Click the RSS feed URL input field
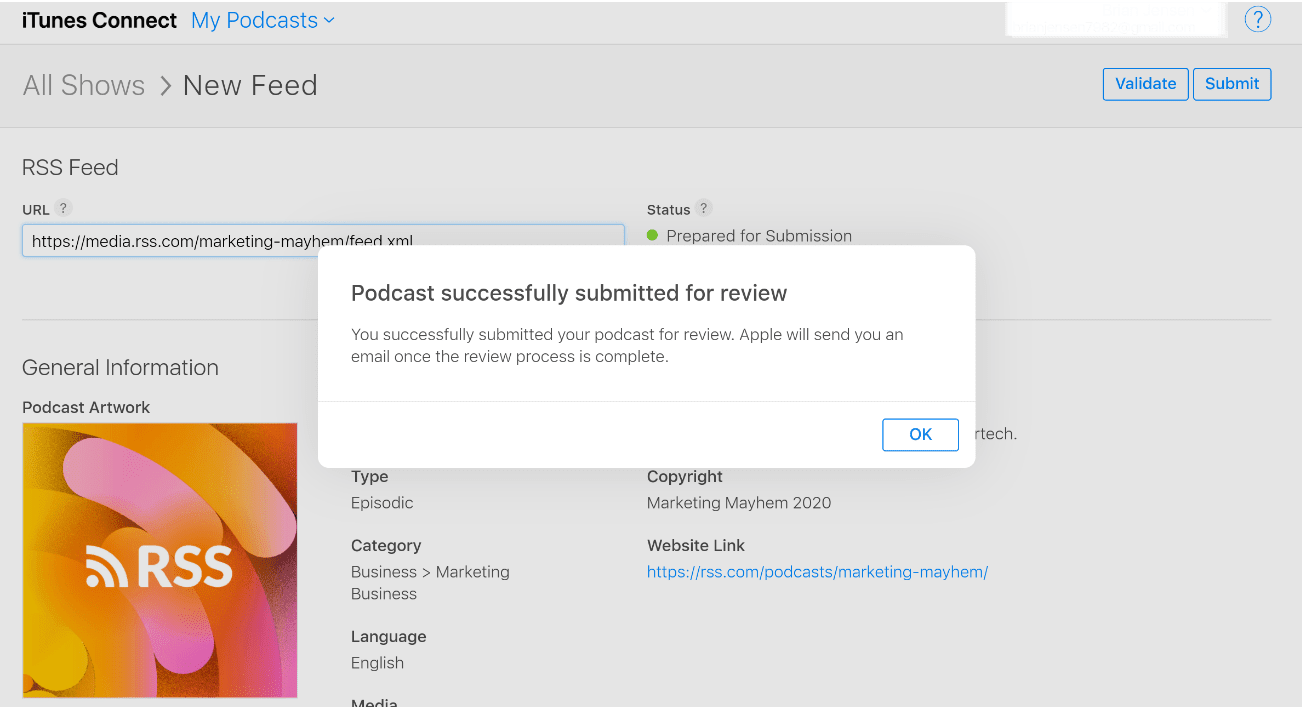This screenshot has height=707, width=1303. click(x=323, y=240)
